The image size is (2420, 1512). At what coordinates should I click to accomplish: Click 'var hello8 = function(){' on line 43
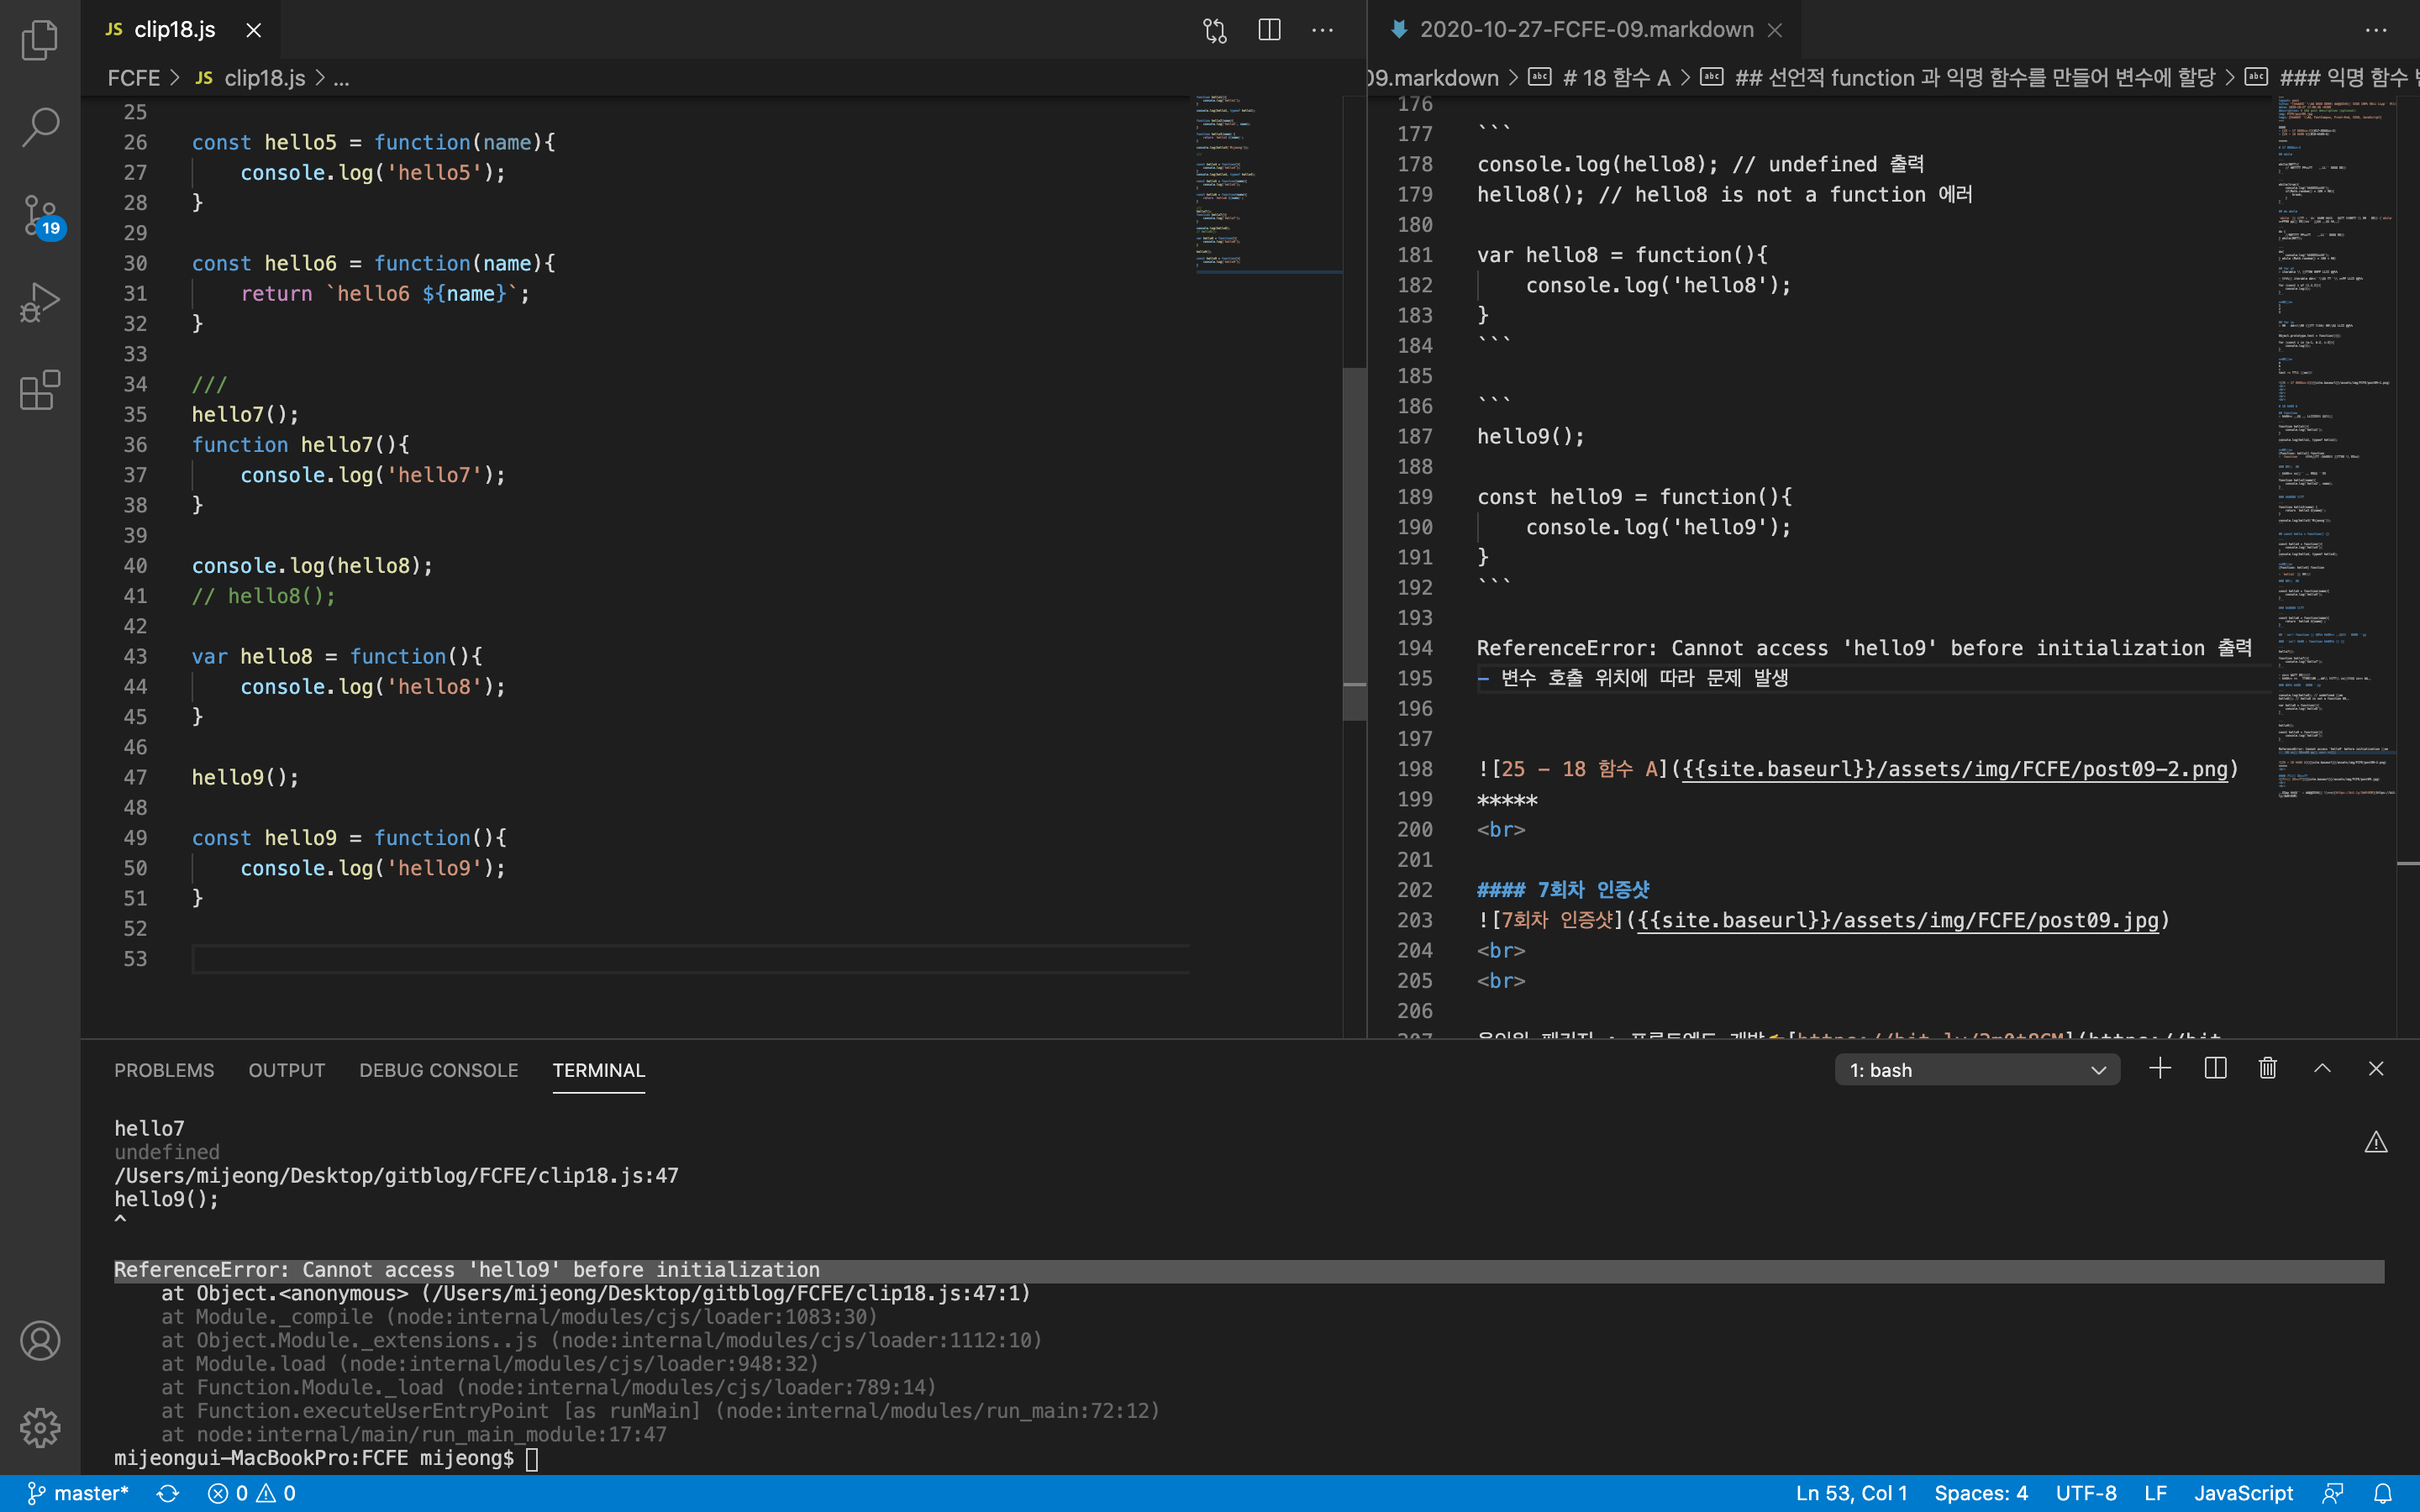click(337, 656)
